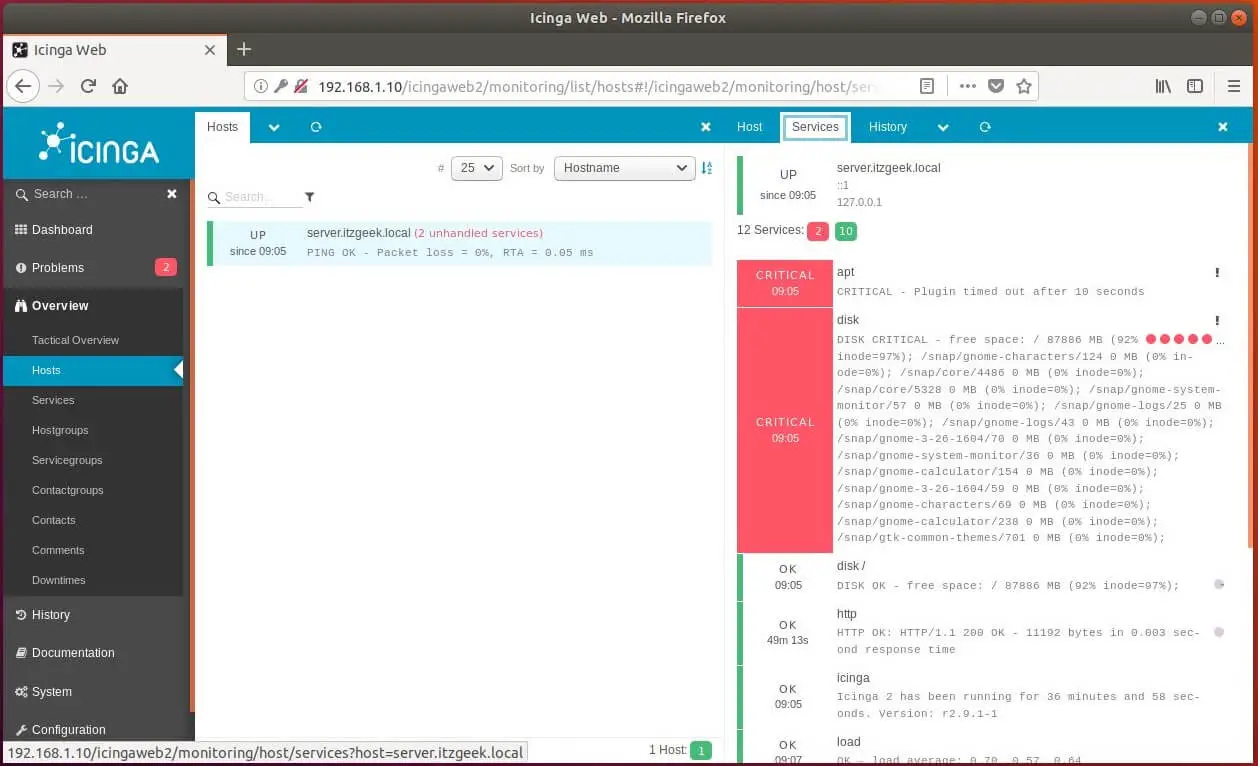Close the Icinga Web browser tab
Screen dimensions: 1258x766
click(210, 50)
